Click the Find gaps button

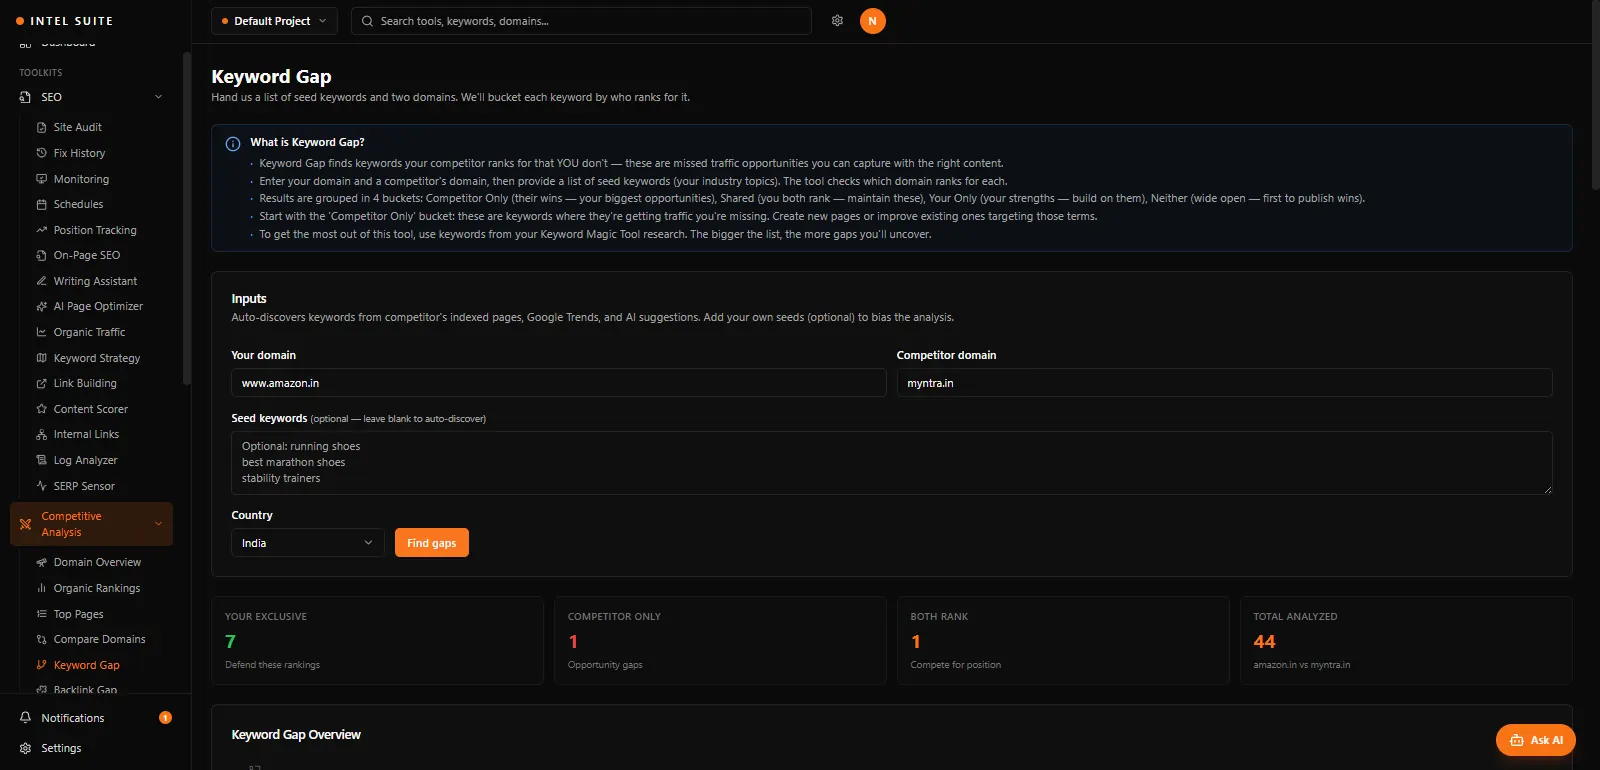pyautogui.click(x=432, y=543)
